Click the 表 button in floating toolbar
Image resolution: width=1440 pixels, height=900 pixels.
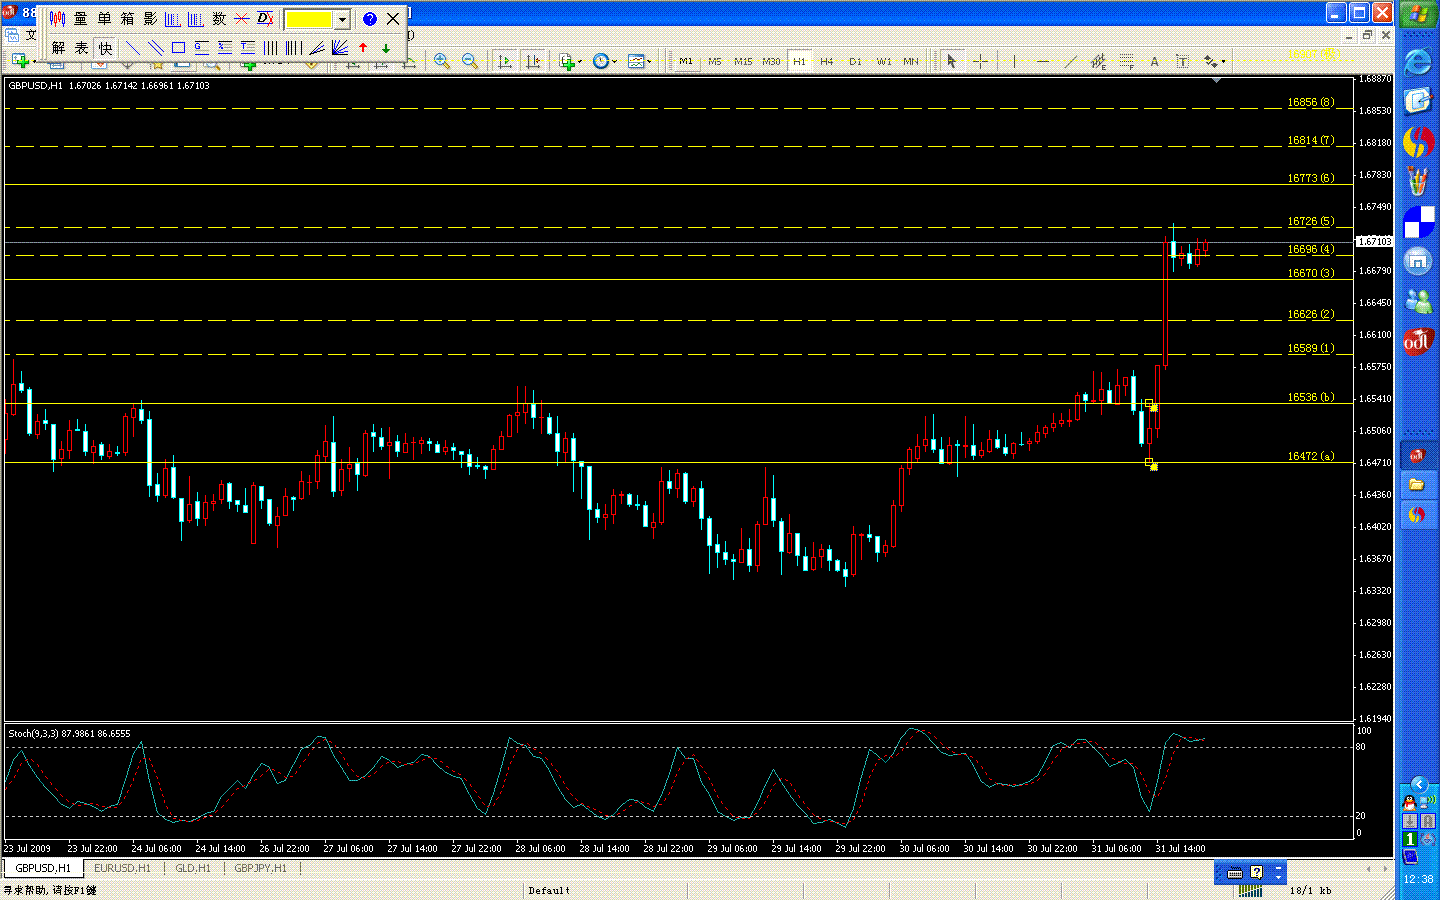(81, 47)
